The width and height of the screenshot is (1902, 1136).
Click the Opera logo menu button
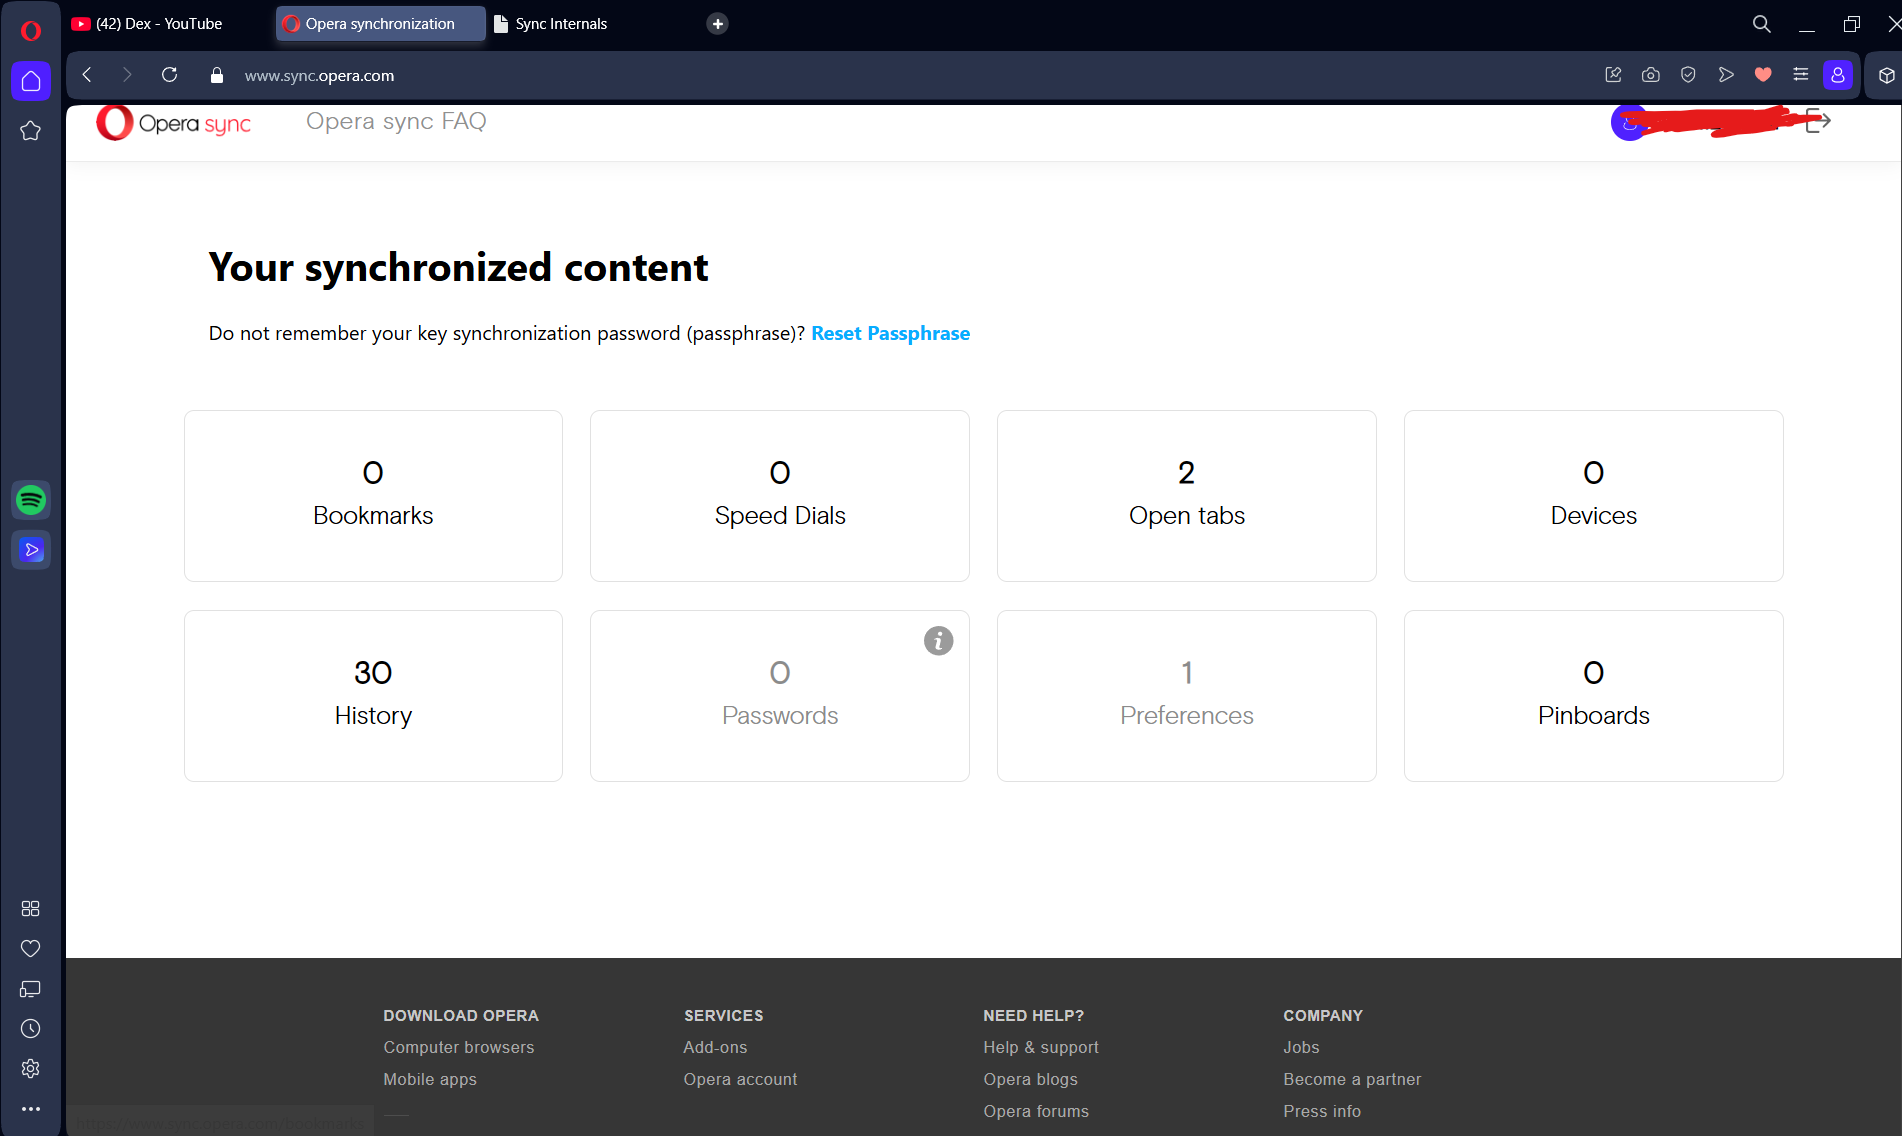[30, 29]
